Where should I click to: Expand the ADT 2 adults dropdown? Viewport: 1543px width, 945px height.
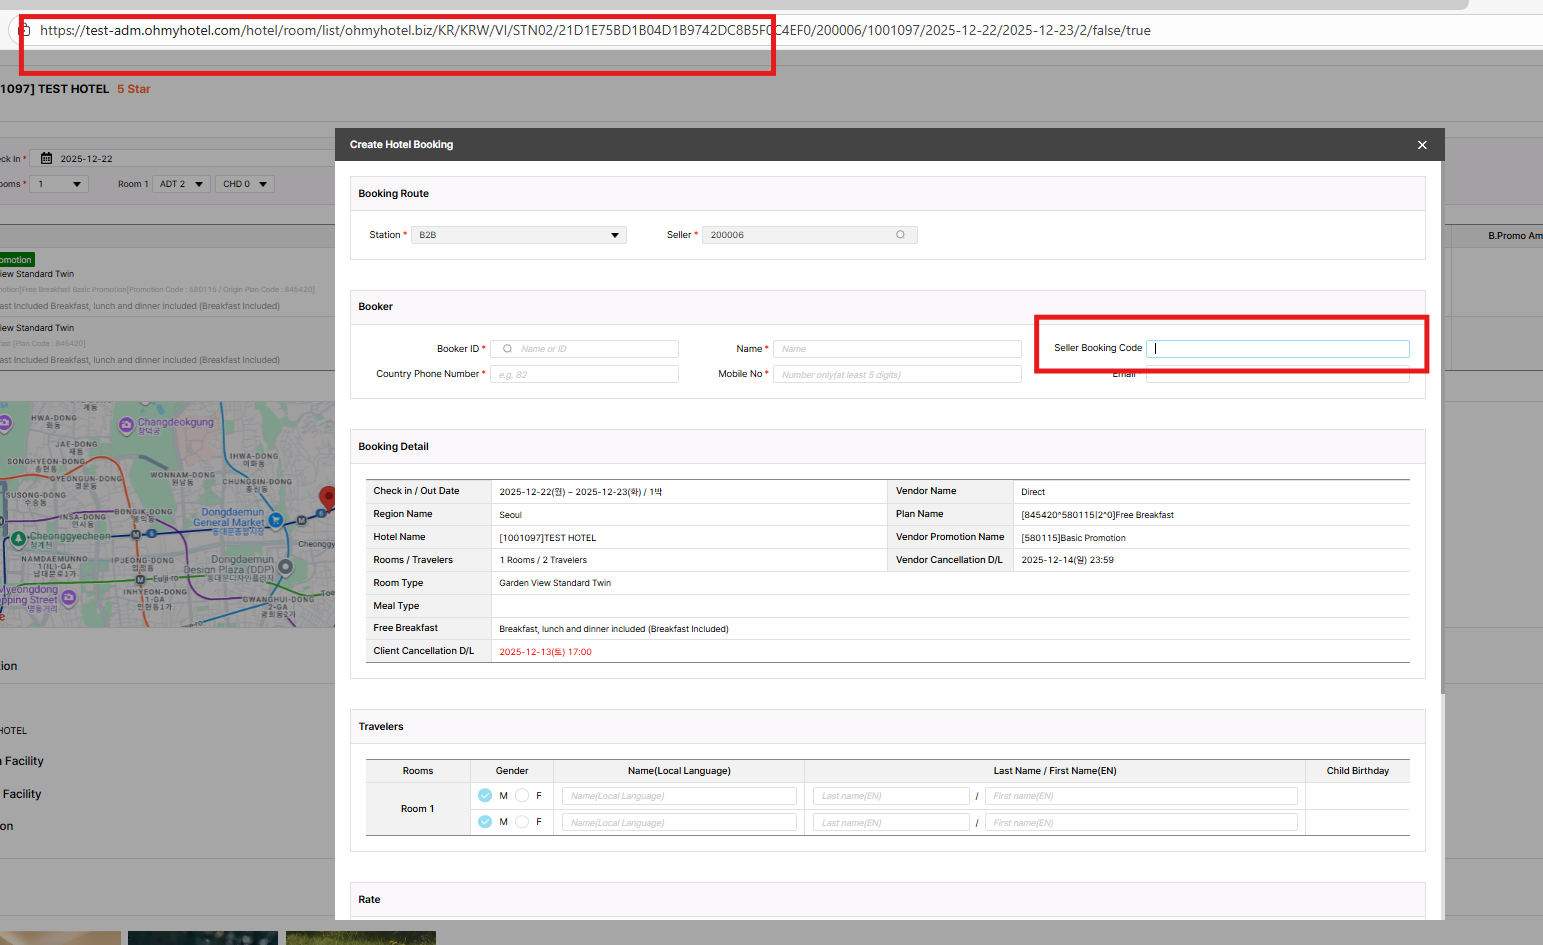pos(181,184)
